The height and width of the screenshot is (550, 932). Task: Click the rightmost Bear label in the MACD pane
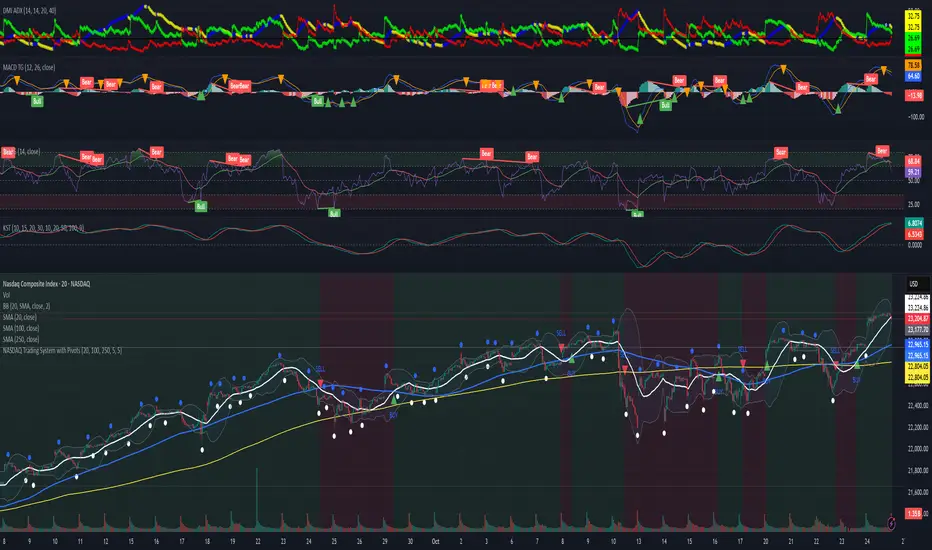871,78
